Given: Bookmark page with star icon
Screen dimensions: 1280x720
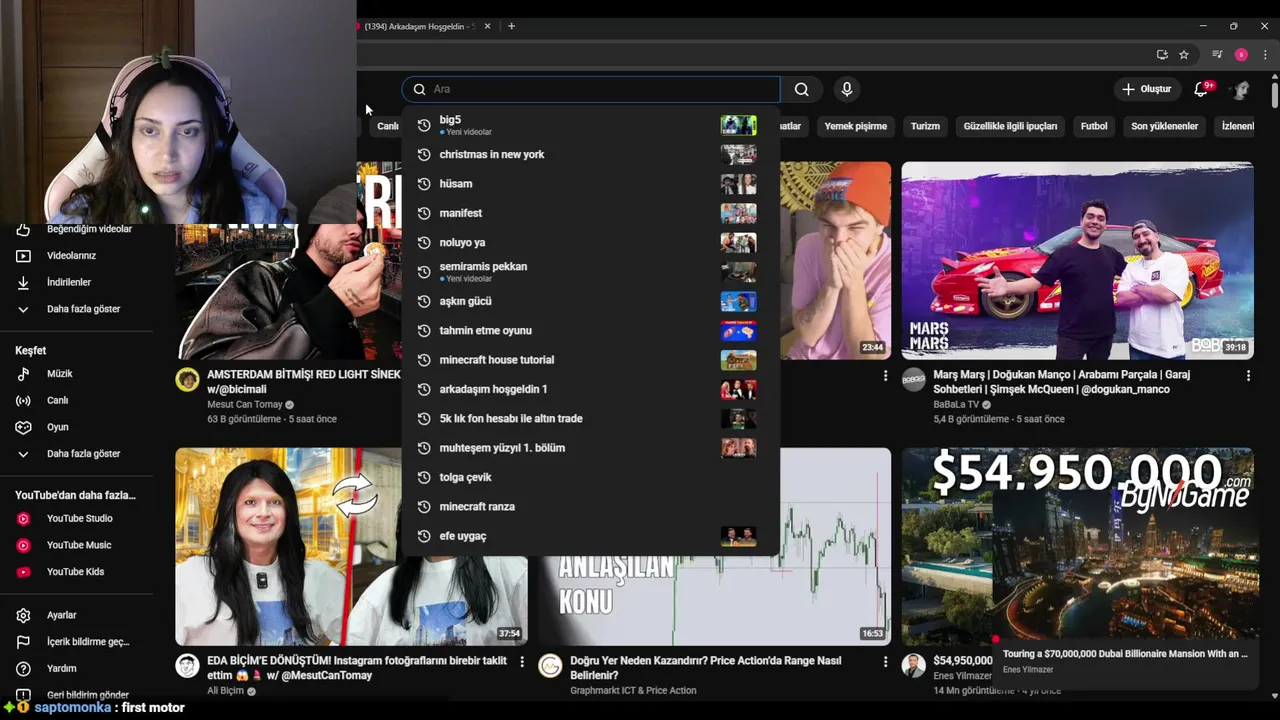Looking at the screenshot, I should tap(1184, 55).
